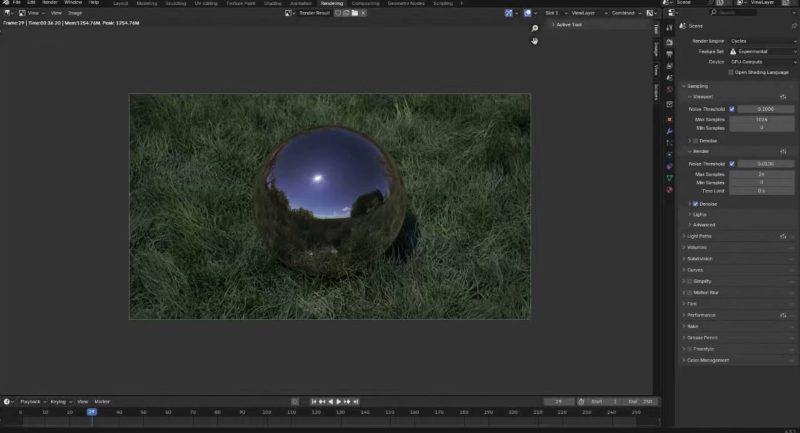Click the current frame marker on timeline
Image resolution: width=800 pixels, height=433 pixels.
(x=92, y=412)
